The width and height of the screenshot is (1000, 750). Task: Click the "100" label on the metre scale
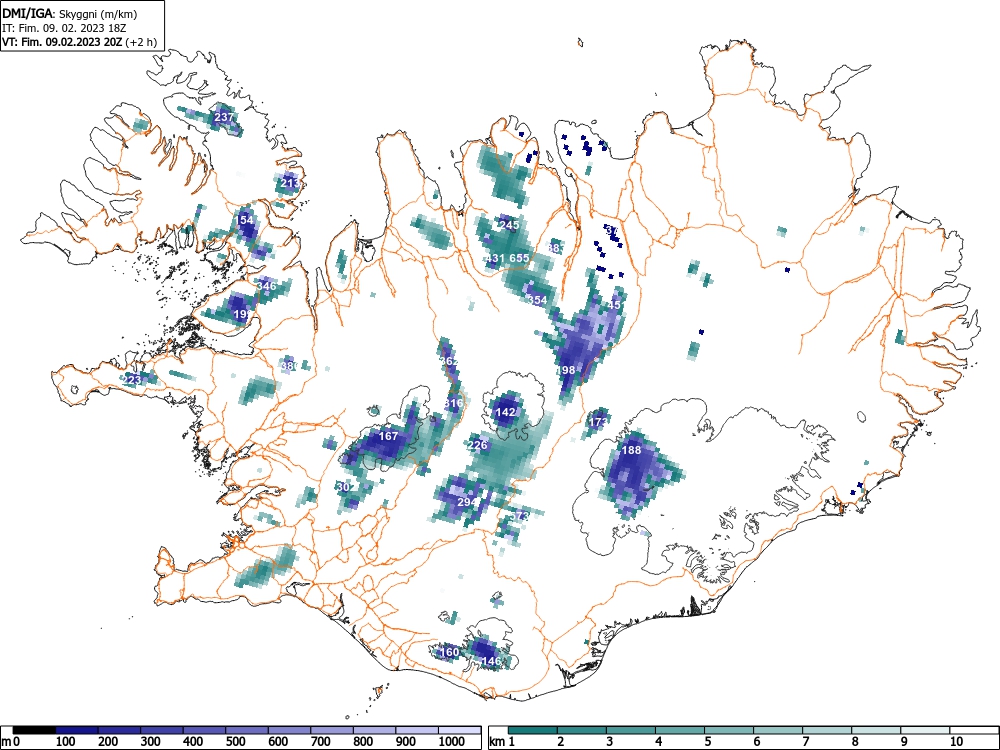click(x=66, y=742)
